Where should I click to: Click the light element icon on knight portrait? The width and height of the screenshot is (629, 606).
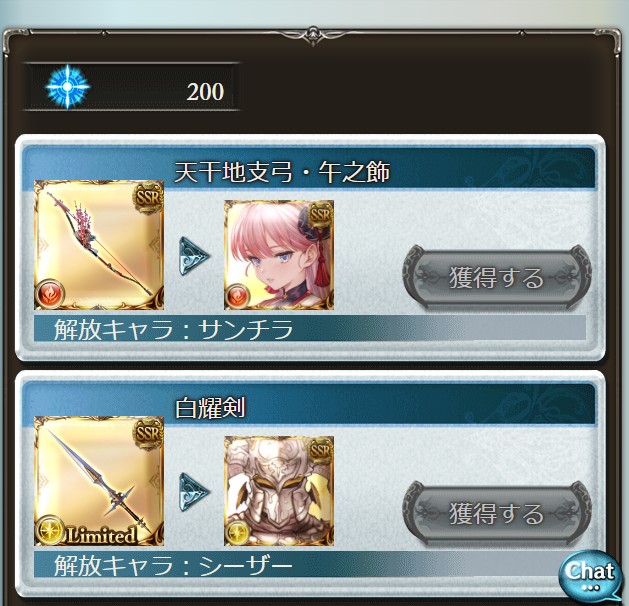click(x=236, y=533)
